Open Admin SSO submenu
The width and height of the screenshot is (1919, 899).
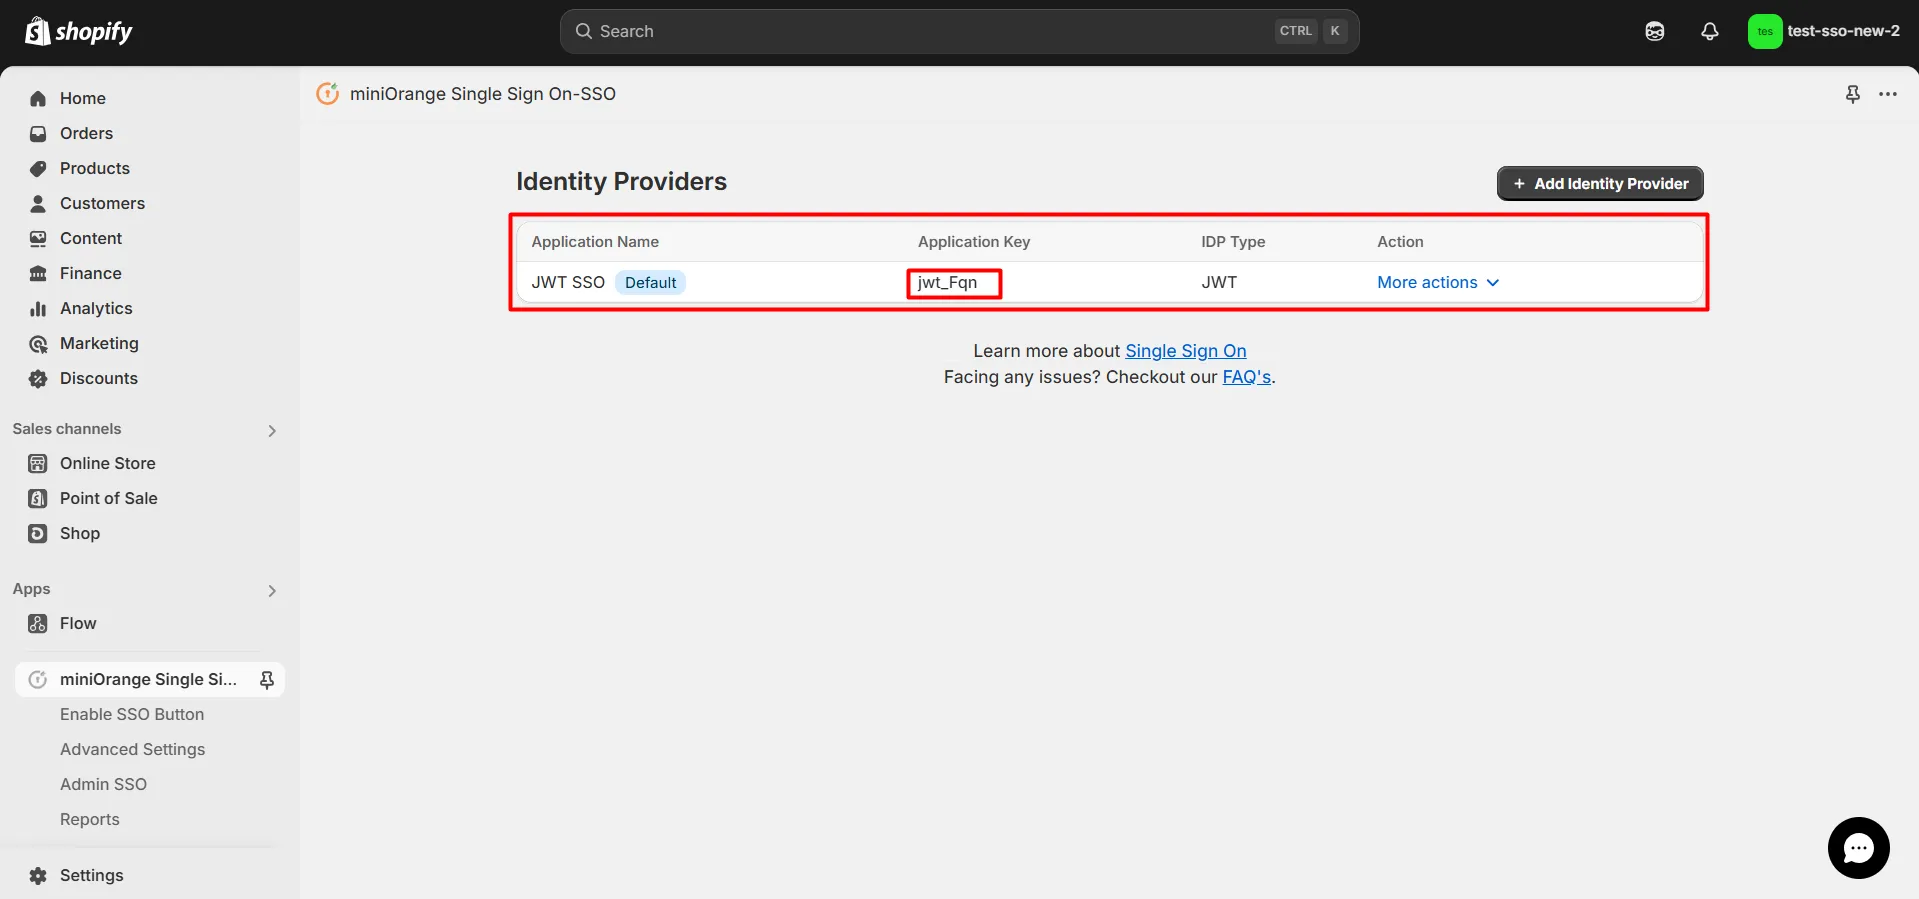tap(103, 784)
